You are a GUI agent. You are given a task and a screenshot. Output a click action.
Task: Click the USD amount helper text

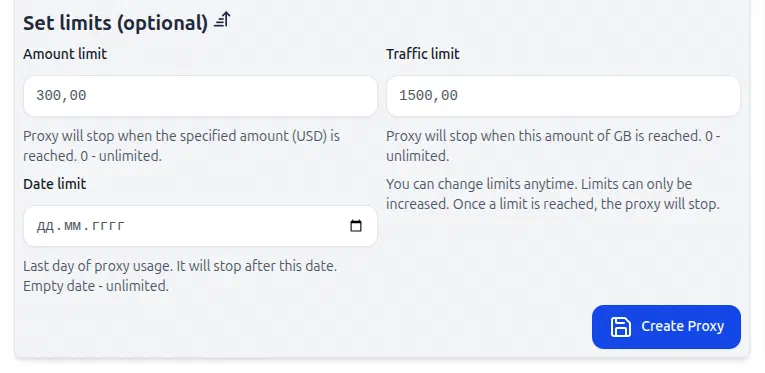(181, 146)
